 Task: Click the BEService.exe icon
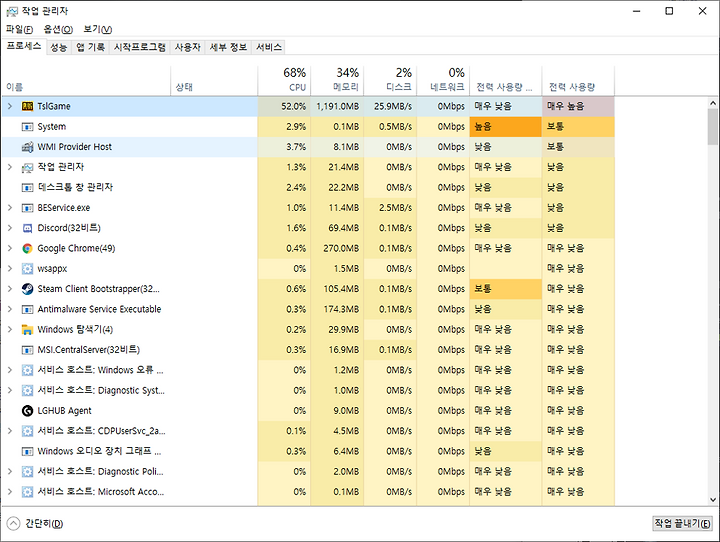[28, 208]
